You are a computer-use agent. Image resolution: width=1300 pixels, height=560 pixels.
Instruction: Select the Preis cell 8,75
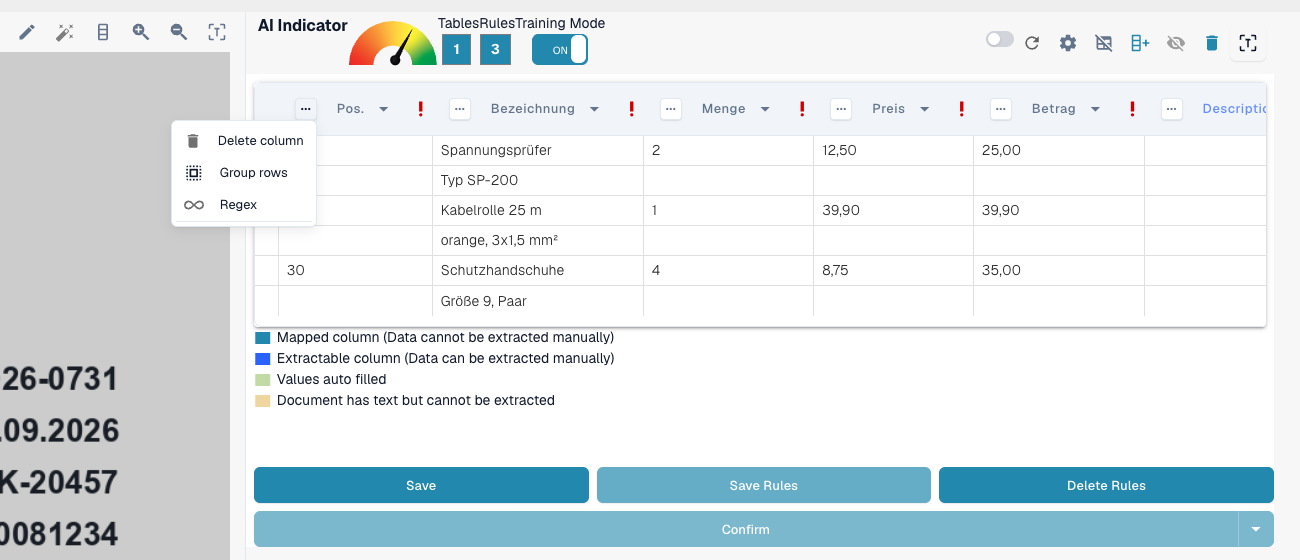tap(894, 271)
